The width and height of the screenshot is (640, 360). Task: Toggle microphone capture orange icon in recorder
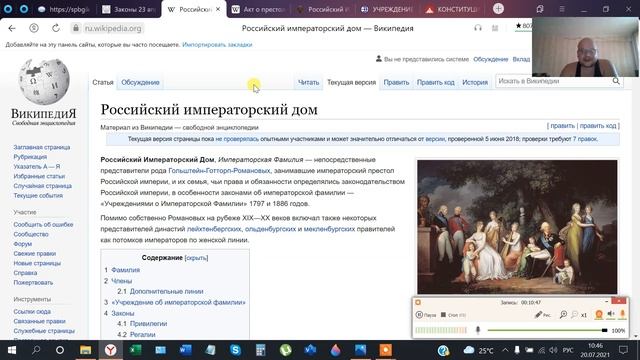click(x=623, y=314)
